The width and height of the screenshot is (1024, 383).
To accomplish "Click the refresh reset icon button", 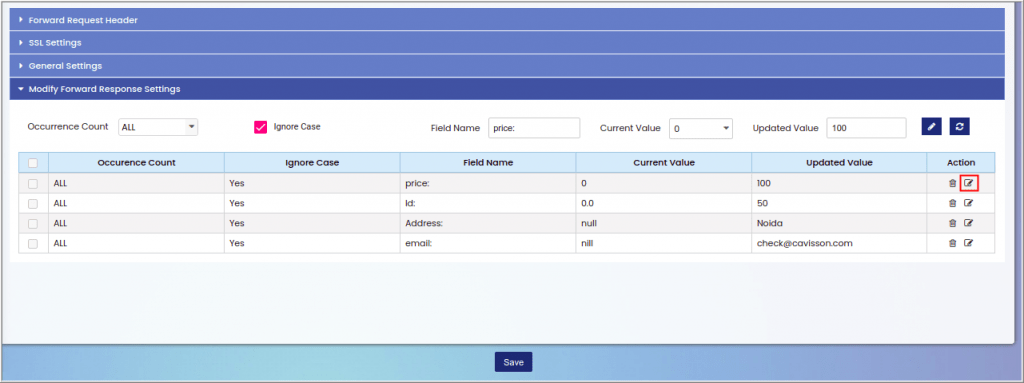I will [959, 127].
